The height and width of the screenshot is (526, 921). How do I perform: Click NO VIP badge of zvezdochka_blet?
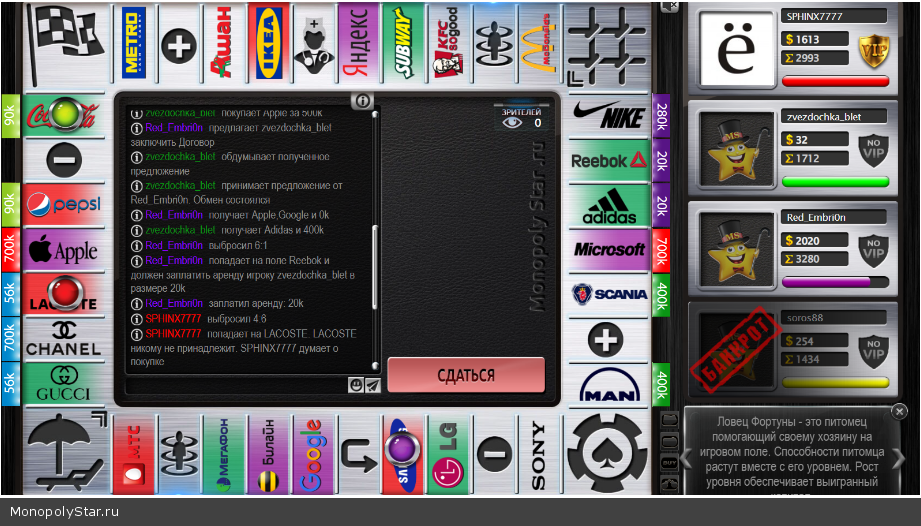tap(873, 150)
